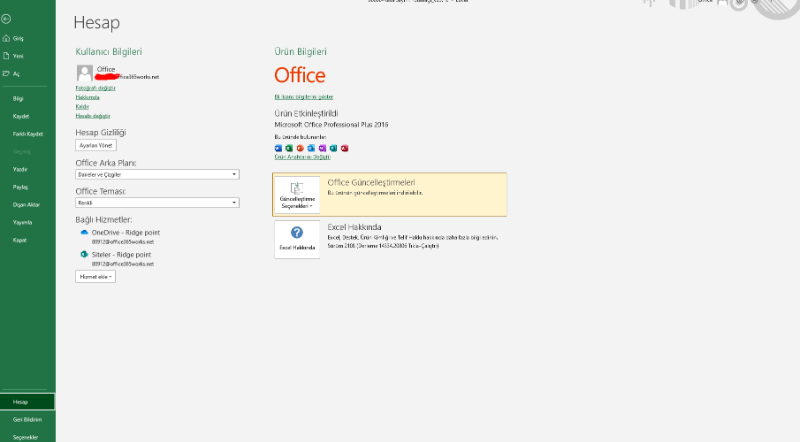
Task: Open the Office Arka Planı dropdown
Action: pos(157,175)
